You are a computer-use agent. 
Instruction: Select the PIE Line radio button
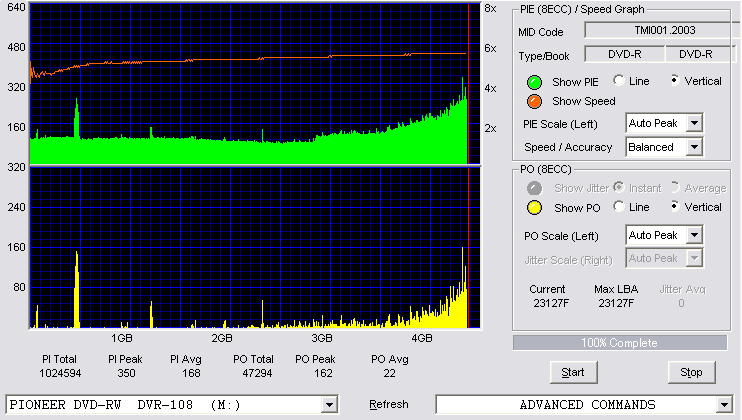(x=619, y=80)
